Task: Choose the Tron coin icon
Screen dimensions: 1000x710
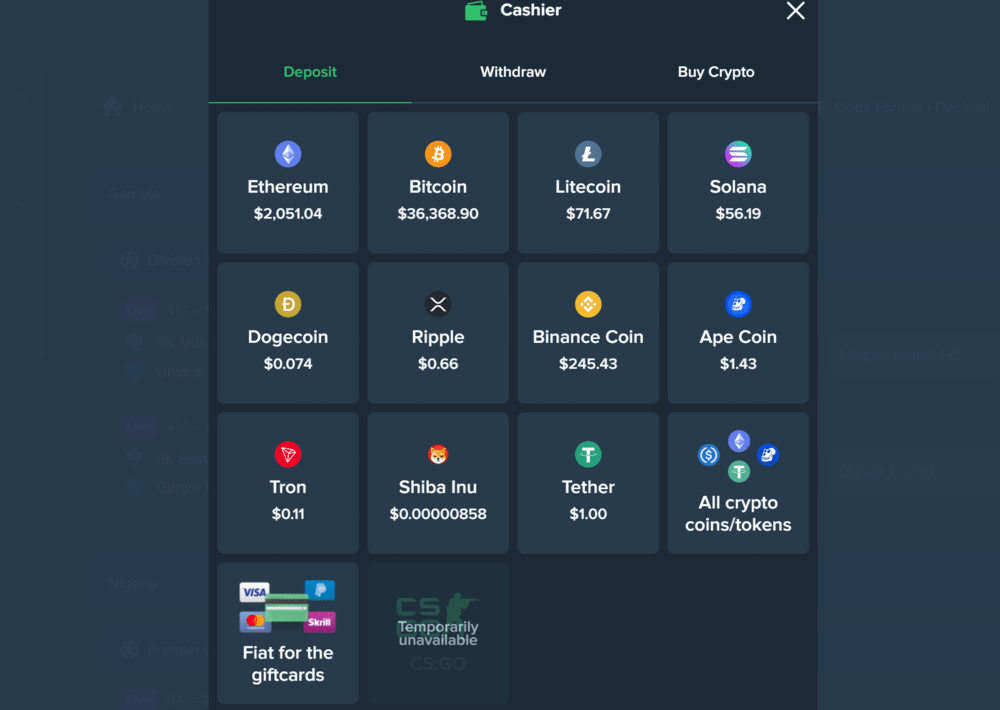Action: pos(288,454)
